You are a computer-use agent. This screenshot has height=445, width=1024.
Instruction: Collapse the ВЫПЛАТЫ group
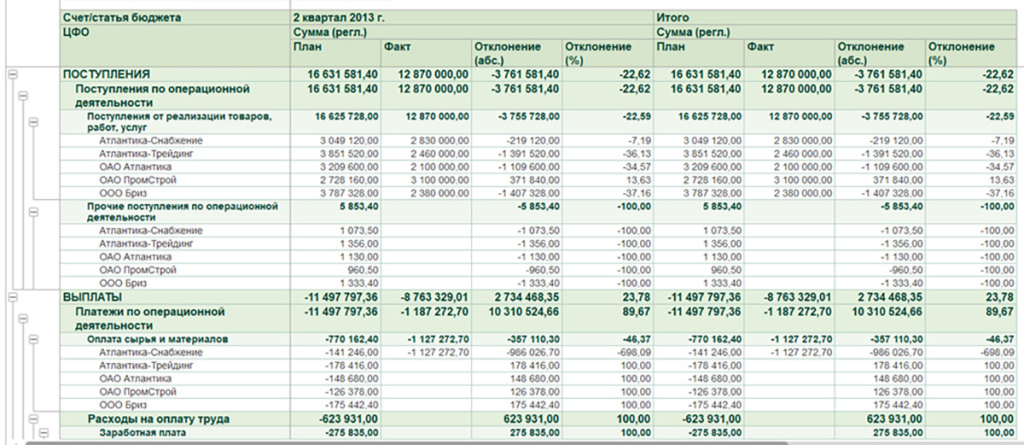[x=12, y=298]
